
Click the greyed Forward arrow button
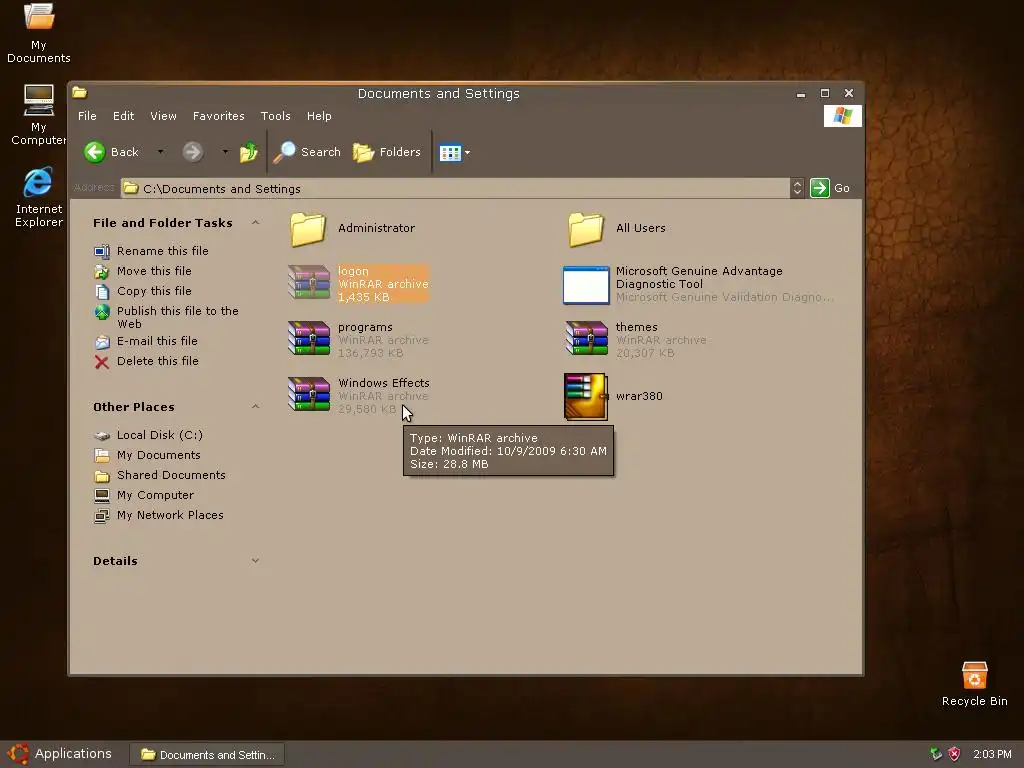(x=192, y=152)
